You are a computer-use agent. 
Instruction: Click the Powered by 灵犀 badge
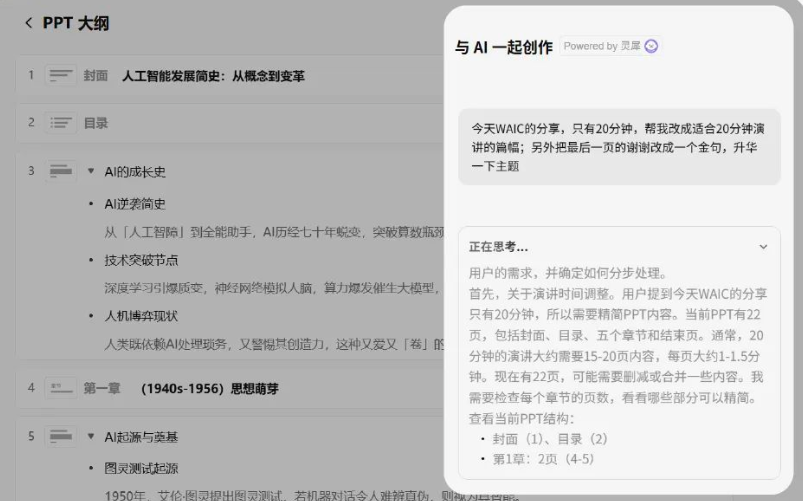610,46
